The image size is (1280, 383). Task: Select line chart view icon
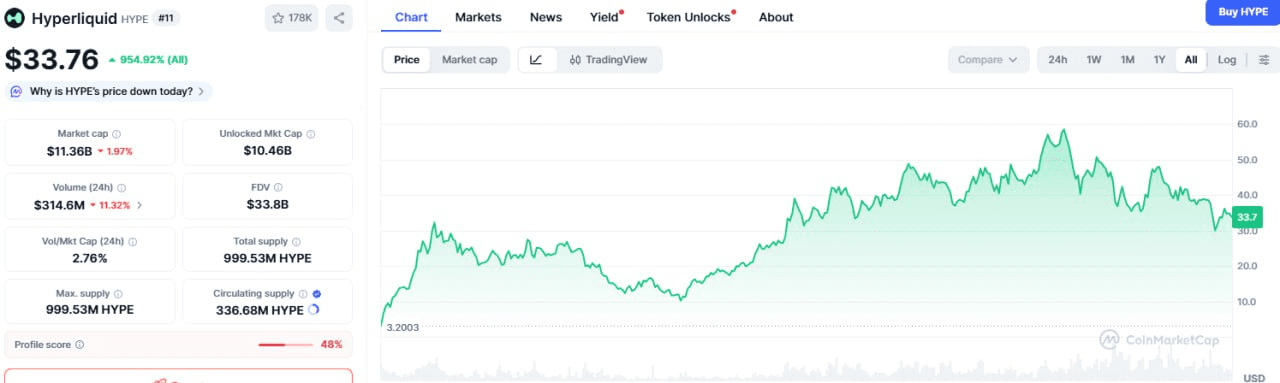[536, 60]
